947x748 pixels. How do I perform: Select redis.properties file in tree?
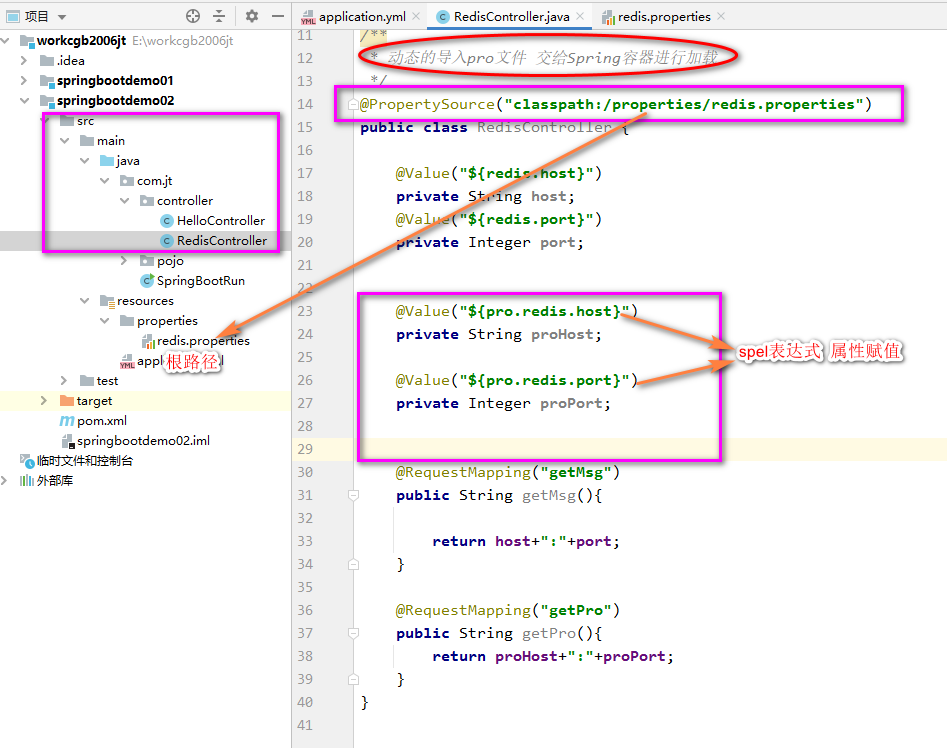tap(203, 340)
